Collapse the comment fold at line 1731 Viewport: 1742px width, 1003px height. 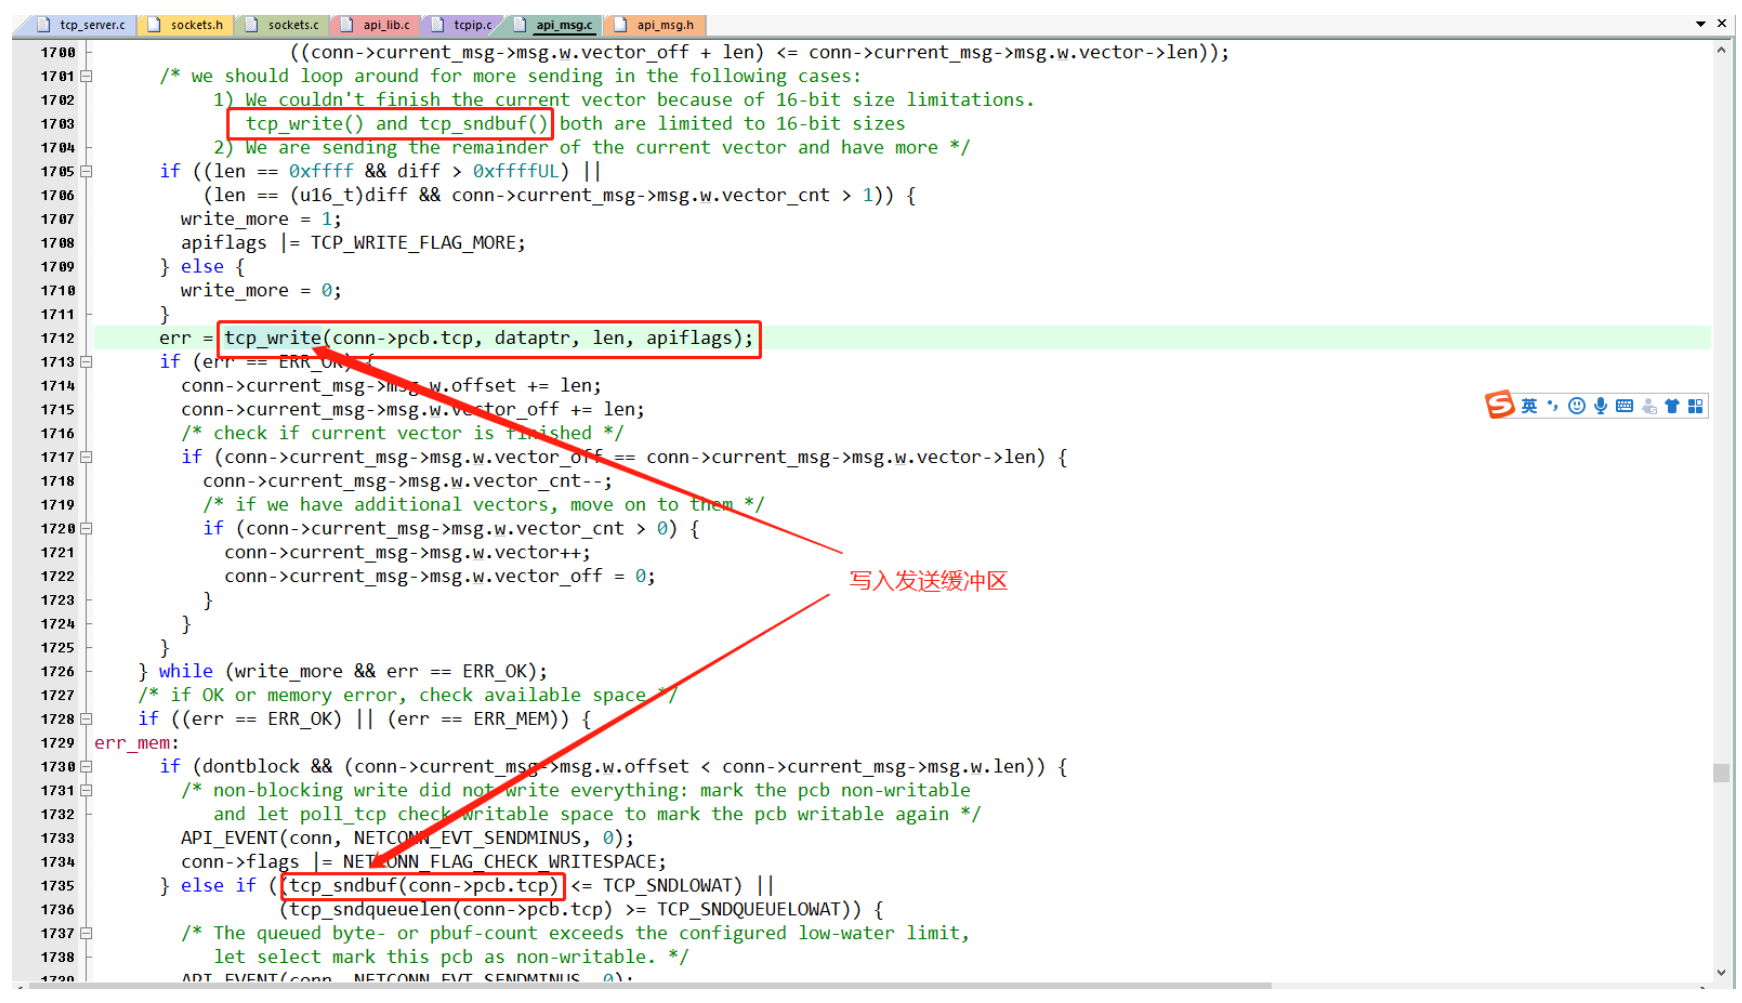[x=87, y=791]
